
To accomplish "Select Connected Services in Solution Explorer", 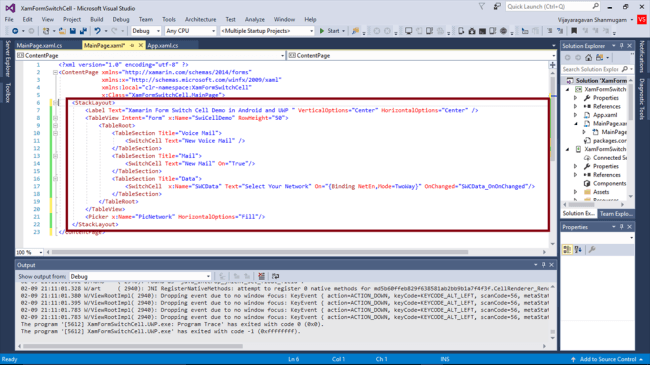I will point(605,158).
